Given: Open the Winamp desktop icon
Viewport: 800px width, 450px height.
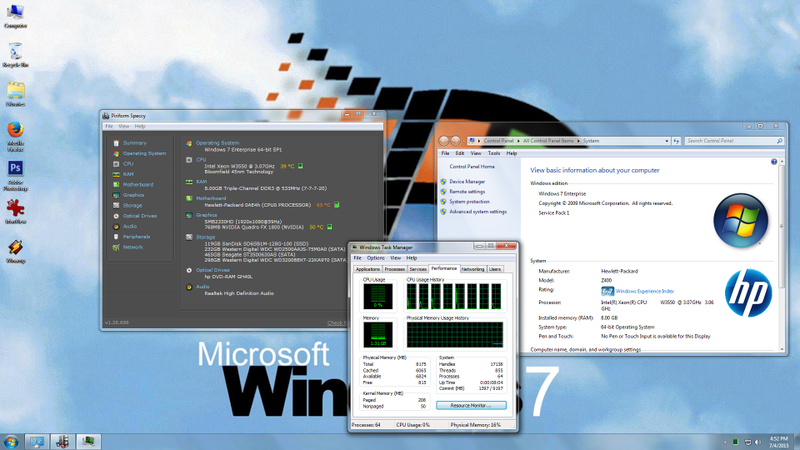Looking at the screenshot, I should click(15, 251).
